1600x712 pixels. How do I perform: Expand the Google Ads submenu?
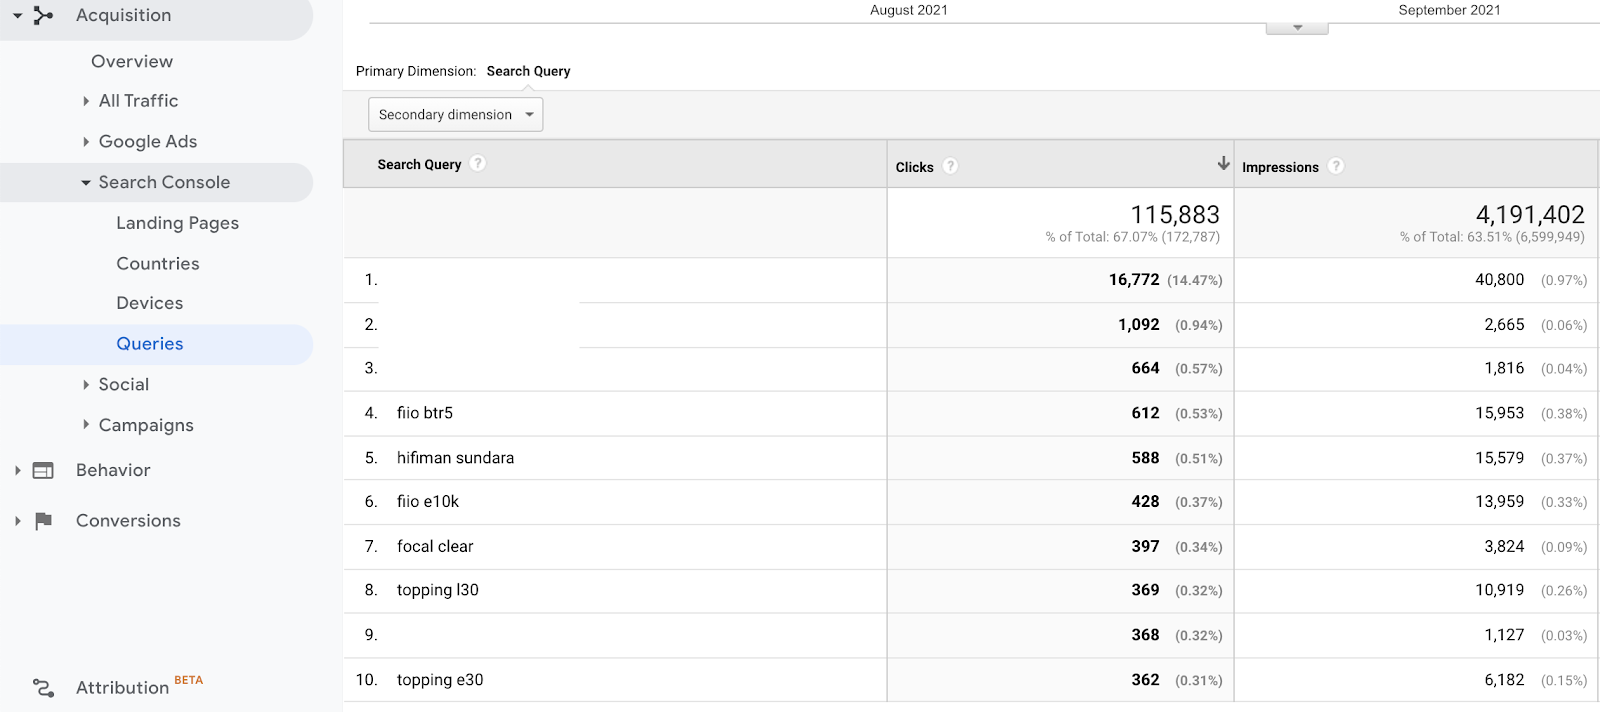86,142
